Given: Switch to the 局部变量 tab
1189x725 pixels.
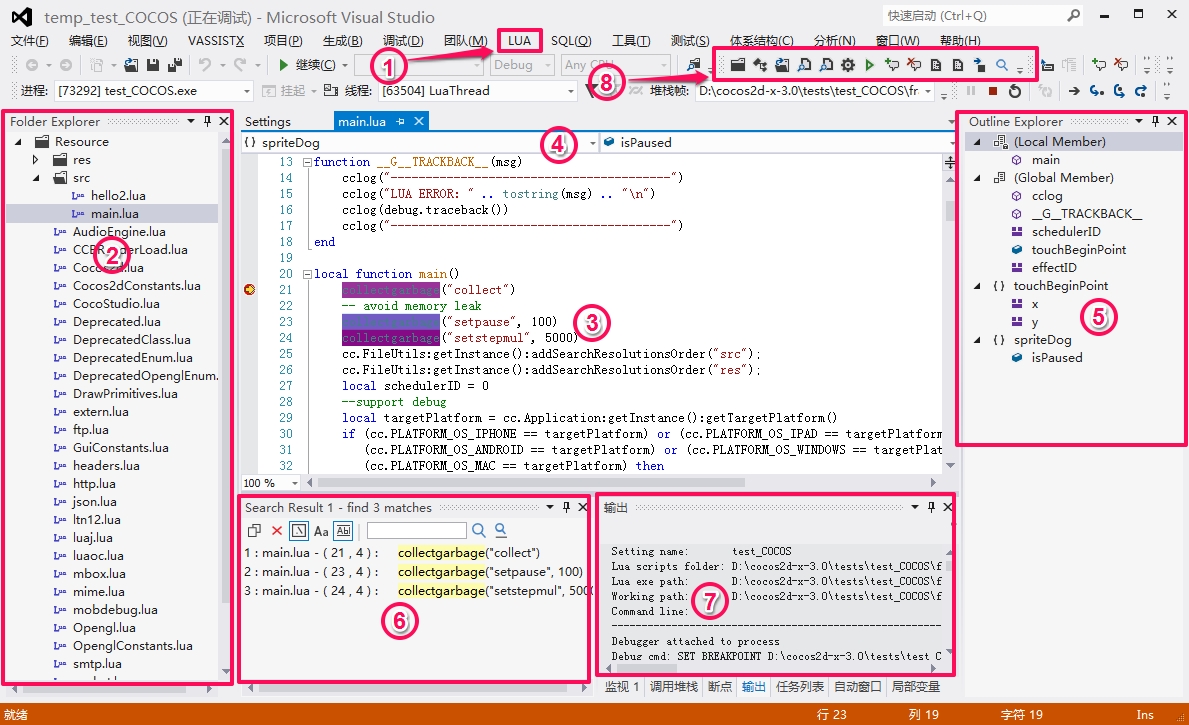Looking at the screenshot, I should (x=916, y=686).
